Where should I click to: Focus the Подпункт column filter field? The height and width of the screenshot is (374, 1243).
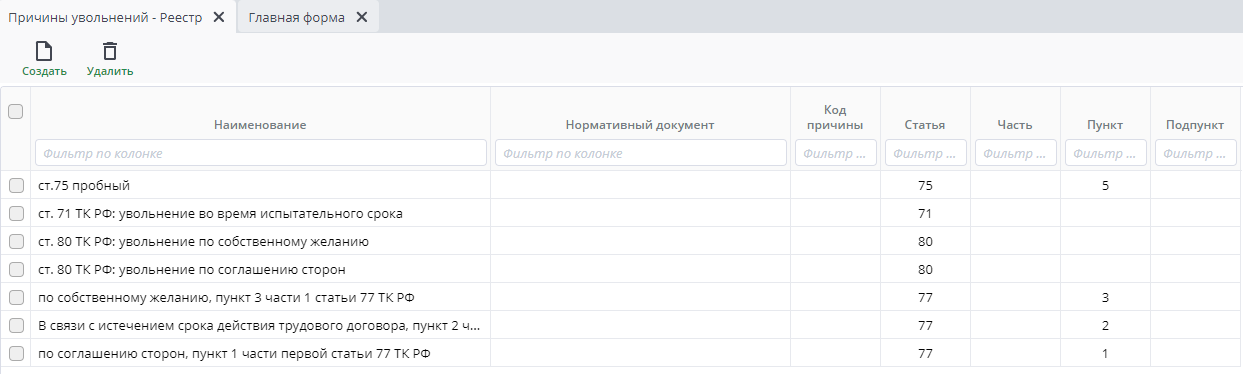1196,153
